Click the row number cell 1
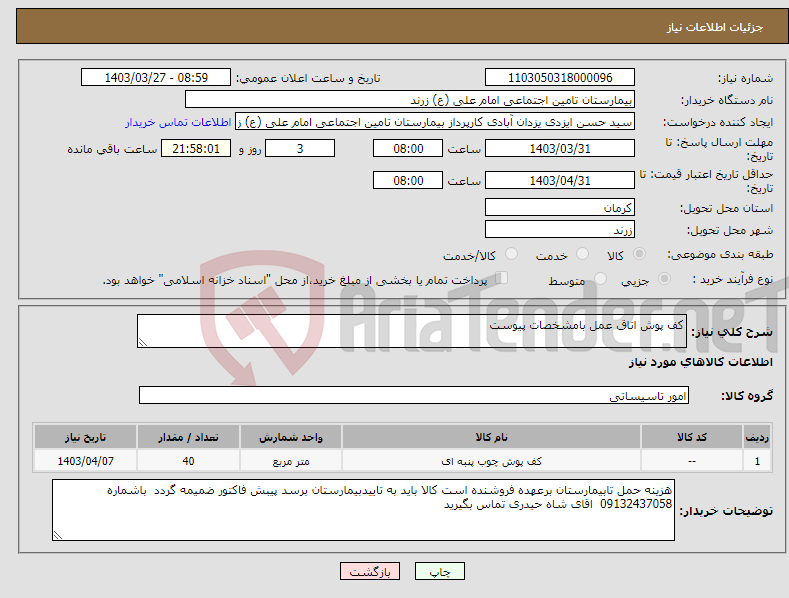789x598 pixels. pyautogui.click(x=757, y=461)
